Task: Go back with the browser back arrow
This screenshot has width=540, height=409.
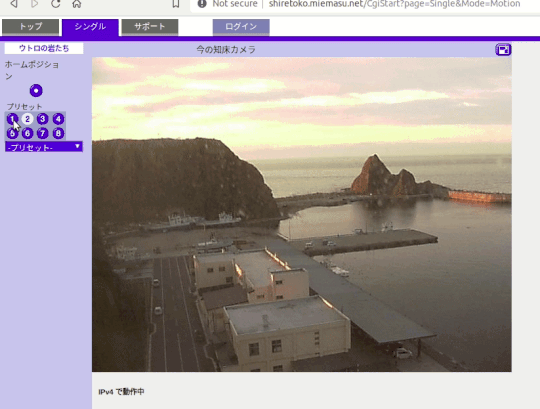Action: (x=14, y=3)
